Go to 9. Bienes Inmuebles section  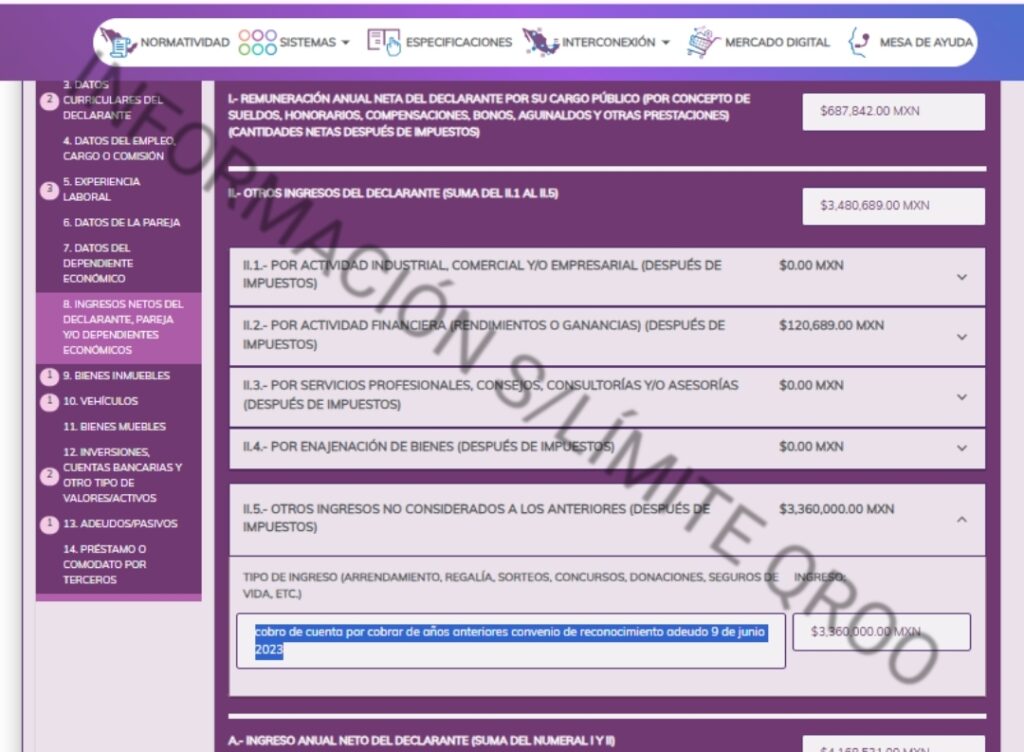point(116,376)
